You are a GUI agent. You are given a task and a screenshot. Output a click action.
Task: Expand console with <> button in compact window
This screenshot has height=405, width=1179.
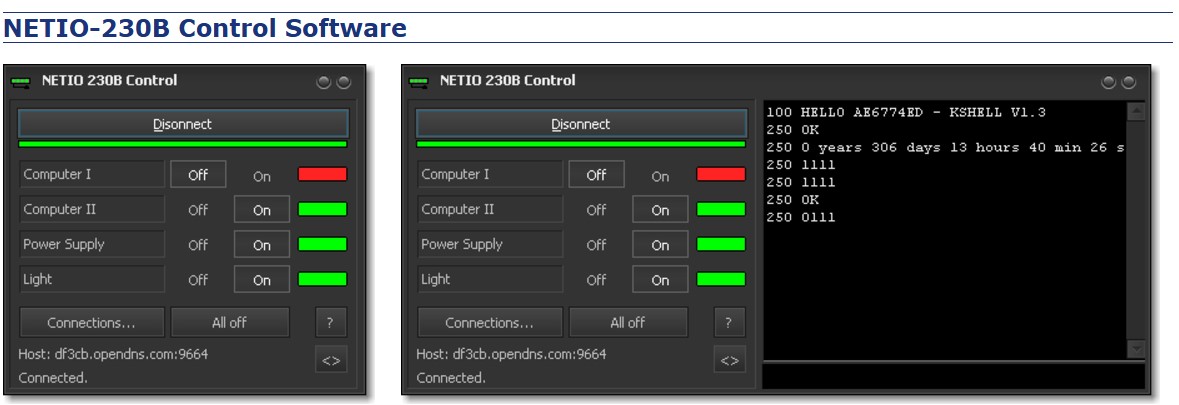click(331, 361)
